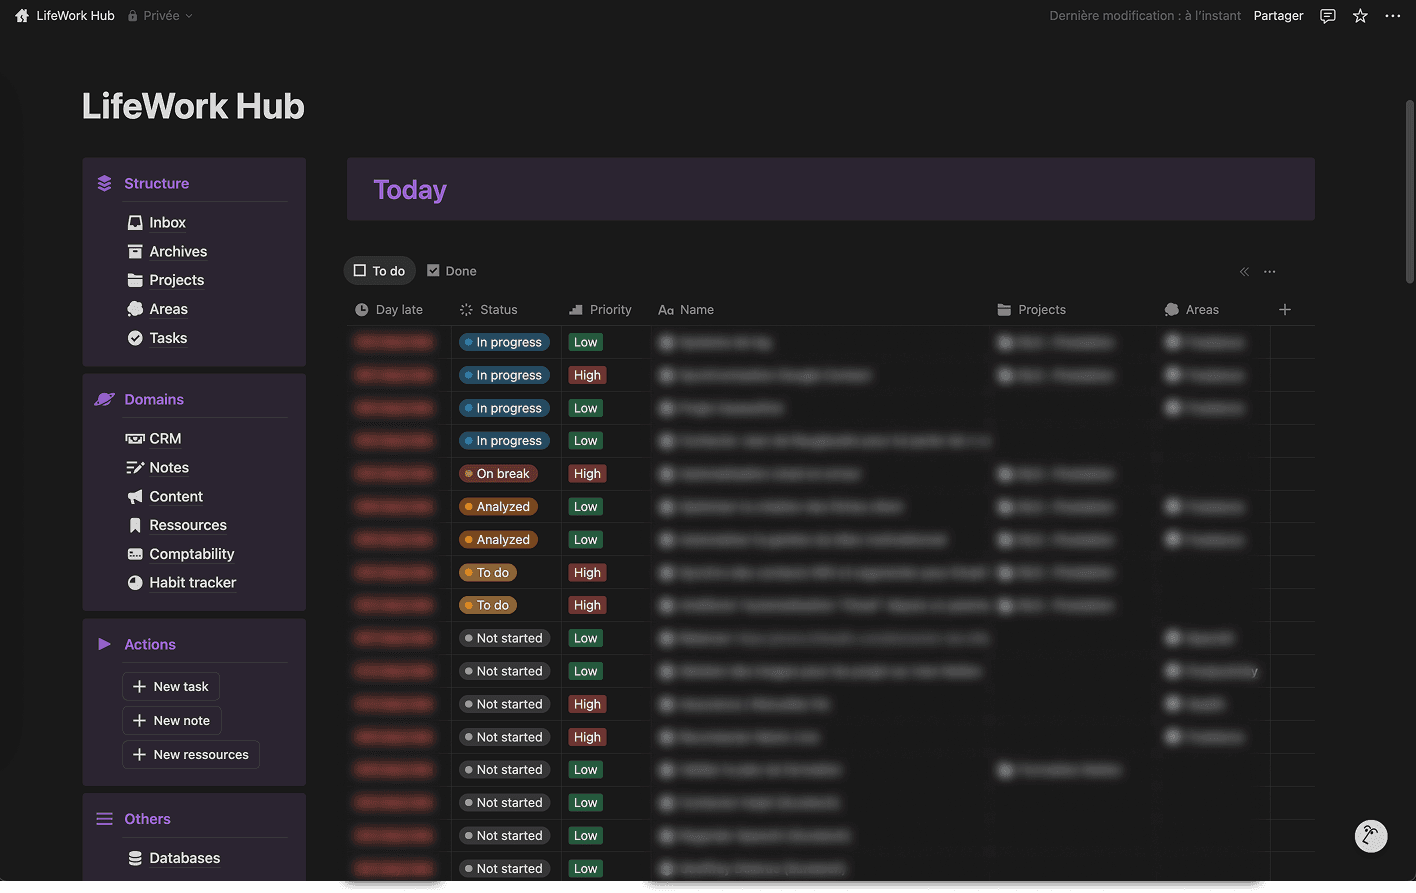Open the comments icon in top bar
The image size is (1416, 893).
[x=1328, y=16]
